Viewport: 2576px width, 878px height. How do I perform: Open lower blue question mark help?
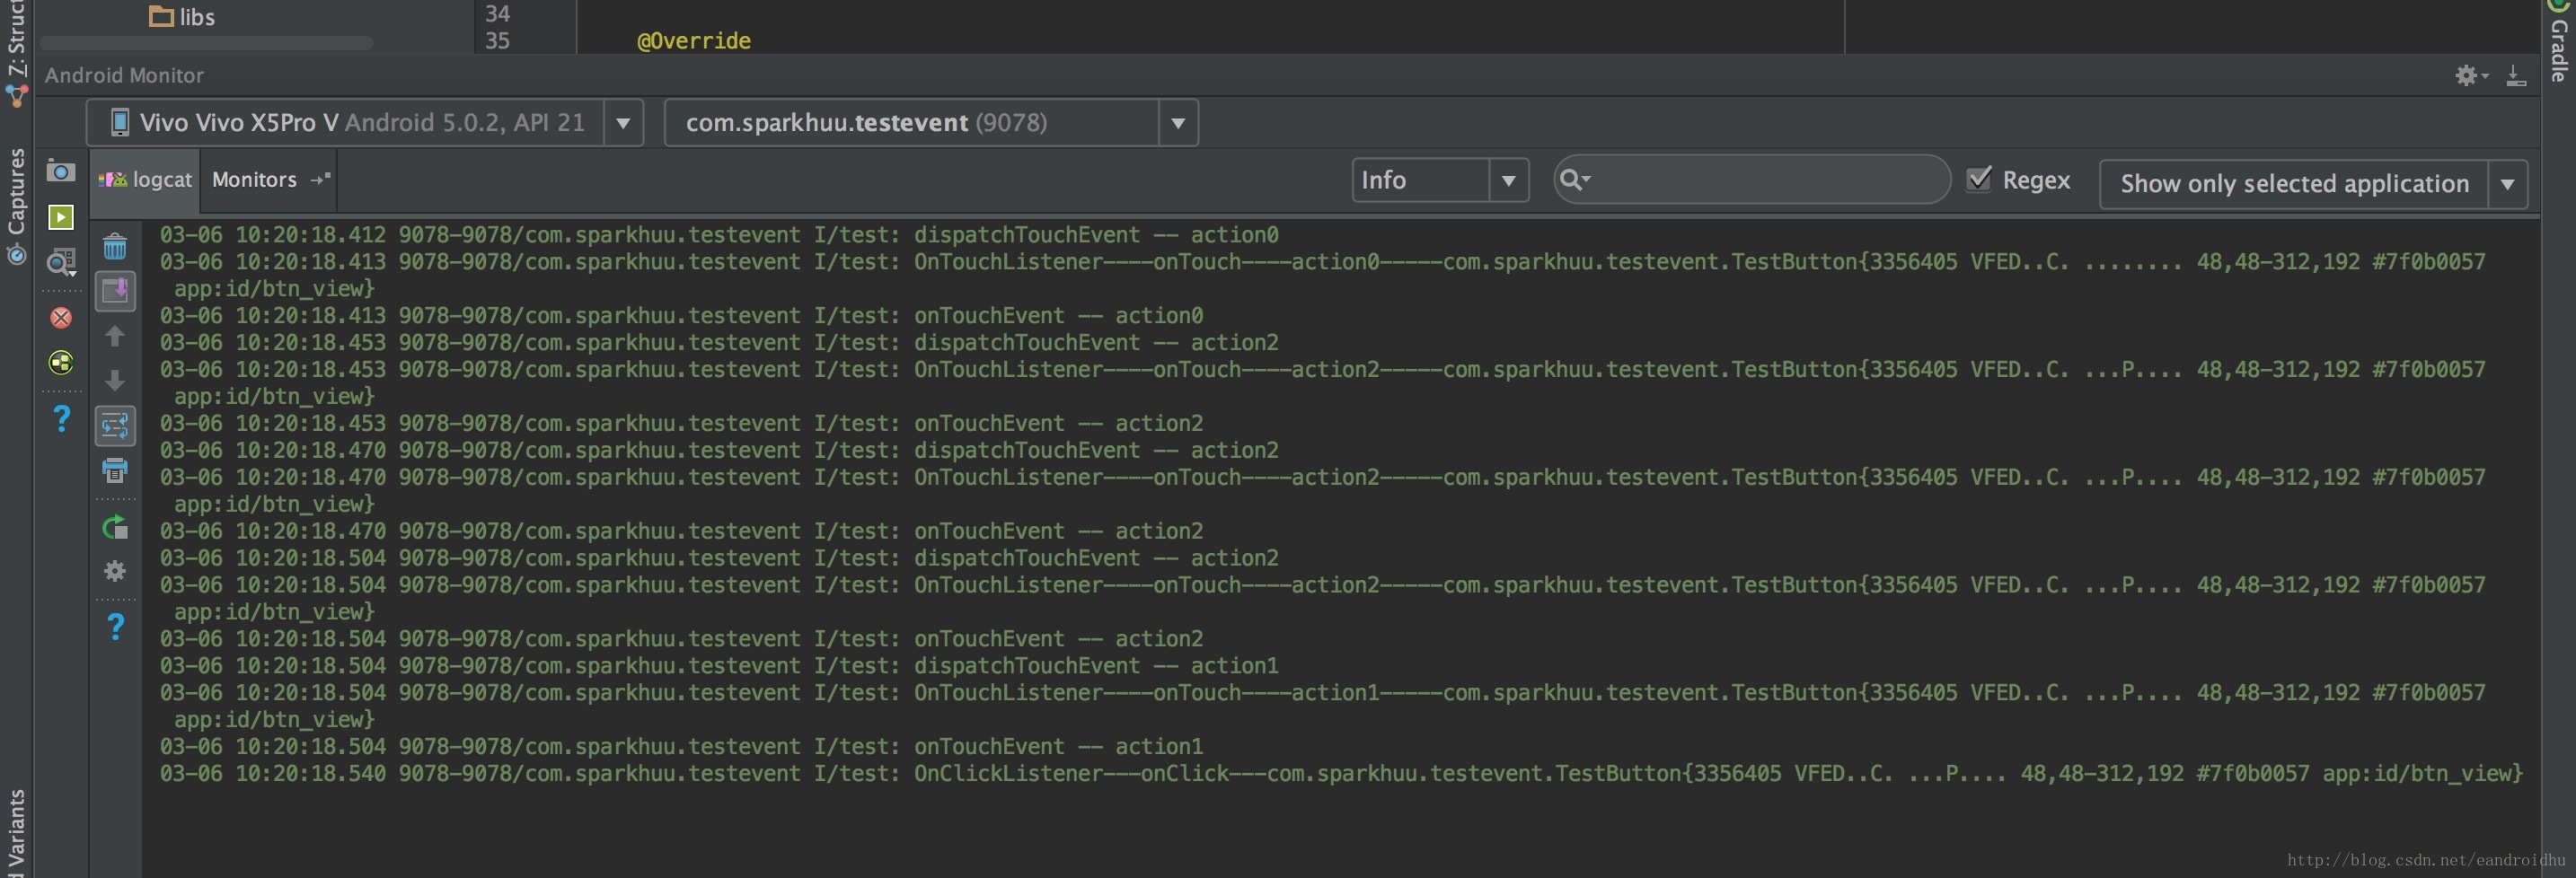[x=115, y=627]
